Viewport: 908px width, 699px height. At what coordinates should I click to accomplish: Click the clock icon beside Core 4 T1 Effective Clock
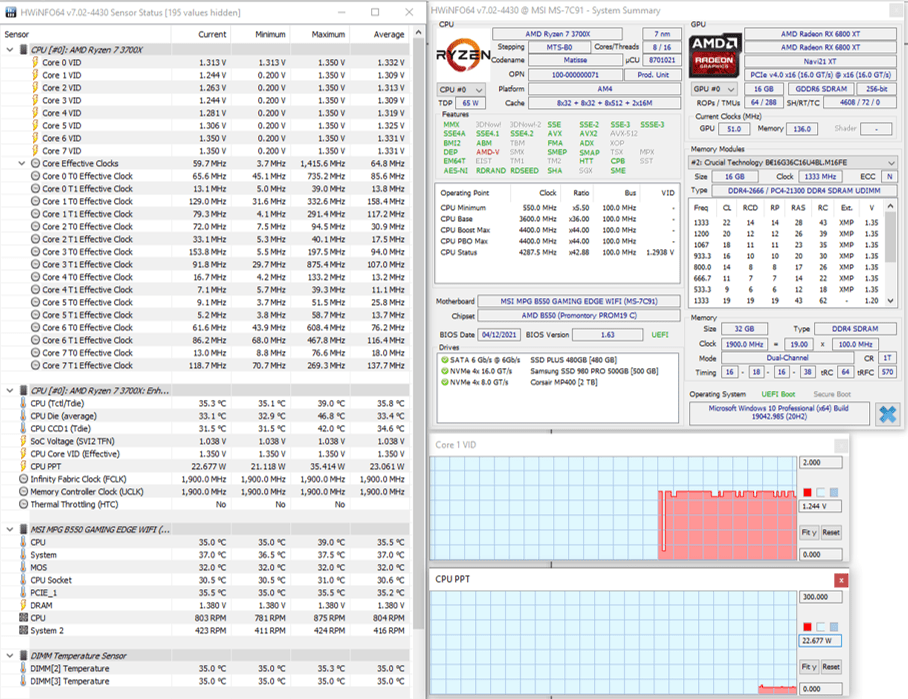click(35, 290)
